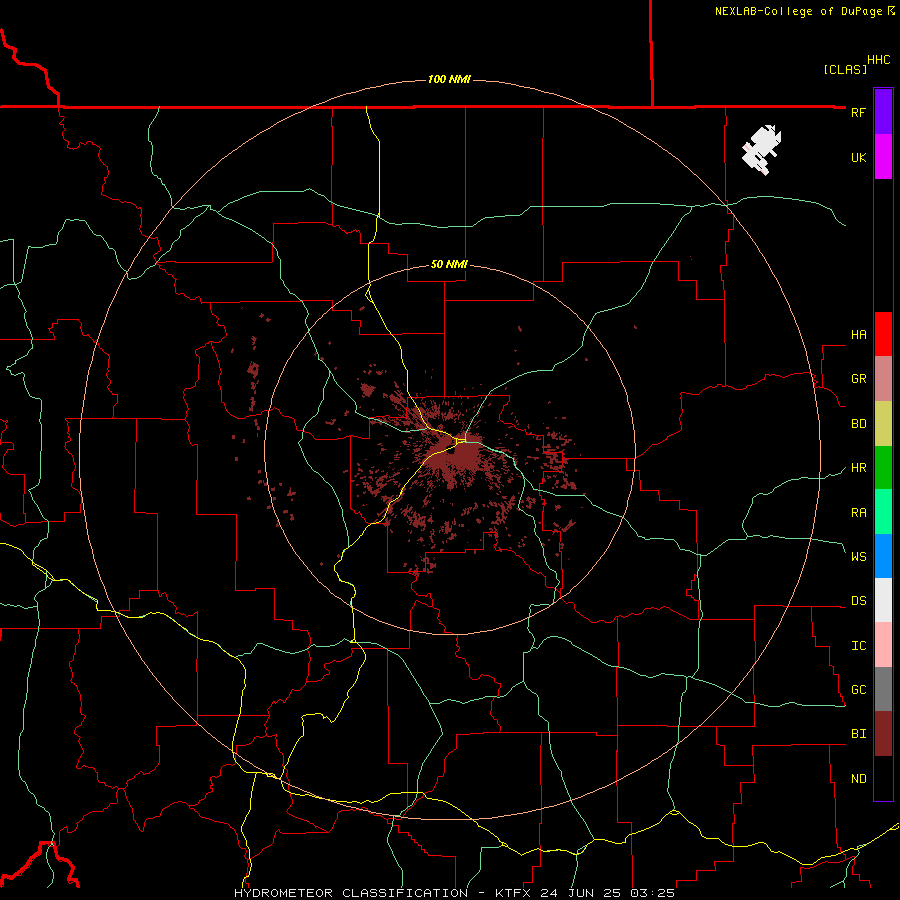Click the RF purple legend swatch
The width and height of the screenshot is (900, 900).
[x=883, y=112]
